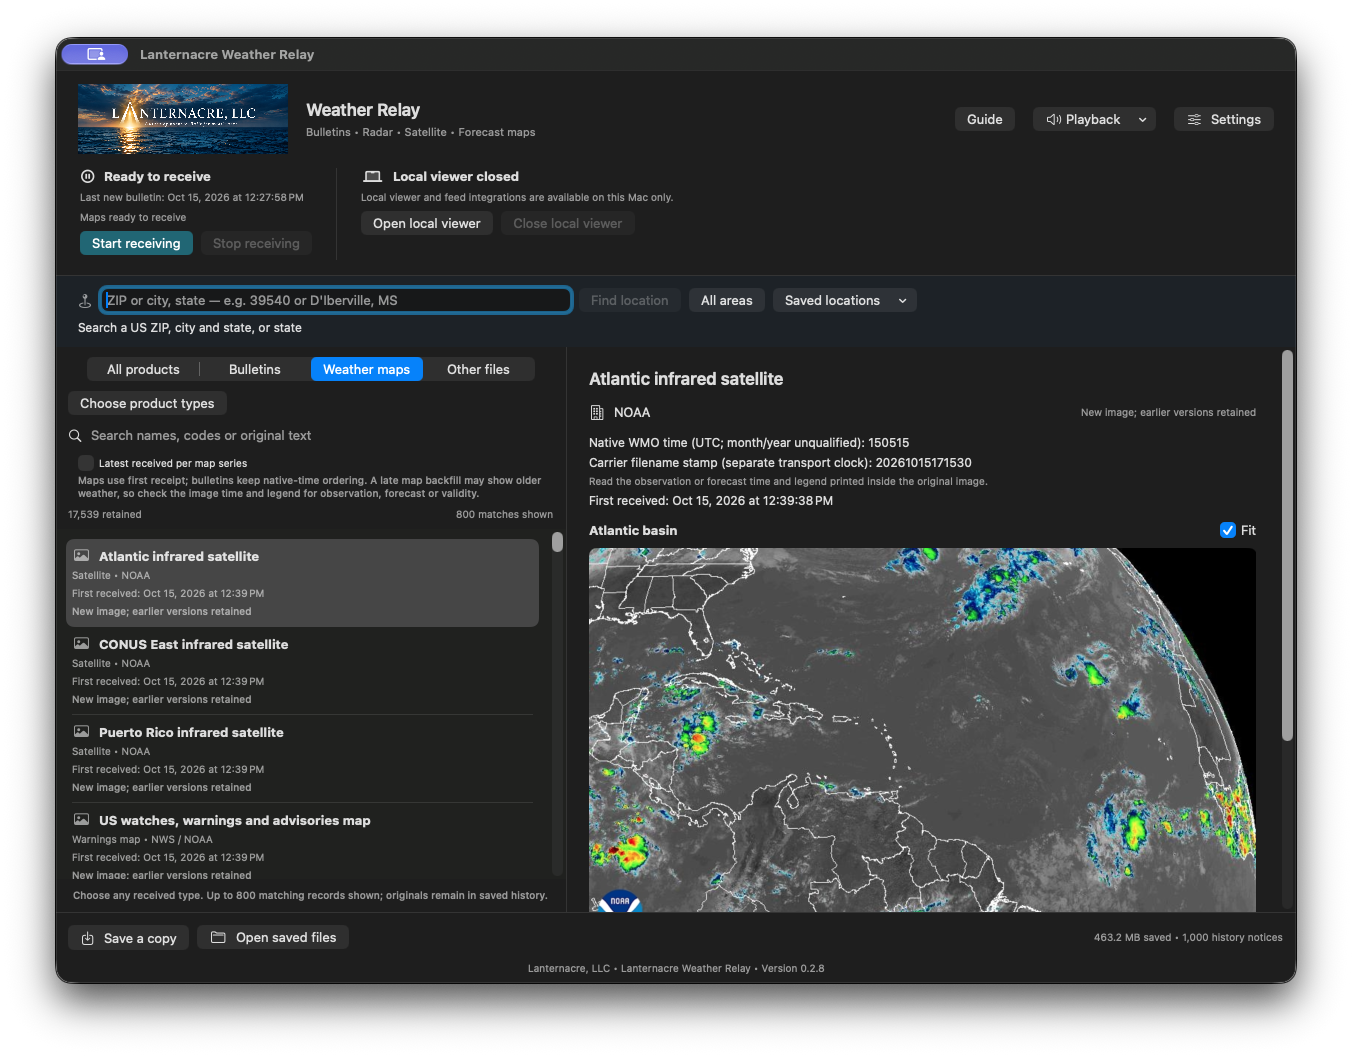1352x1057 pixels.
Task: Open saved files folder
Action: [x=273, y=937]
